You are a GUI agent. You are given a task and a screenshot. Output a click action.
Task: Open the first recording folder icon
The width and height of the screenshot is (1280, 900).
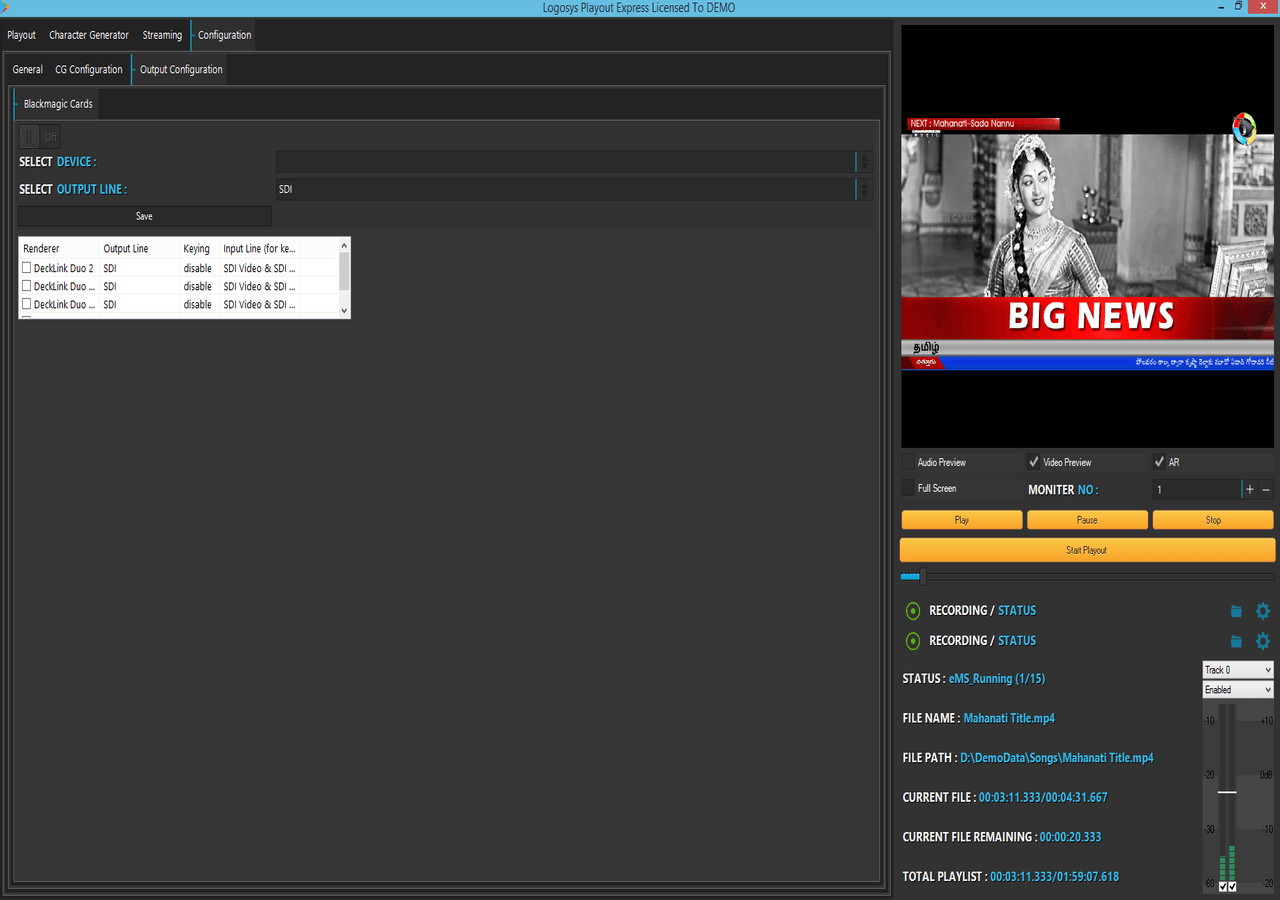tap(1236, 611)
